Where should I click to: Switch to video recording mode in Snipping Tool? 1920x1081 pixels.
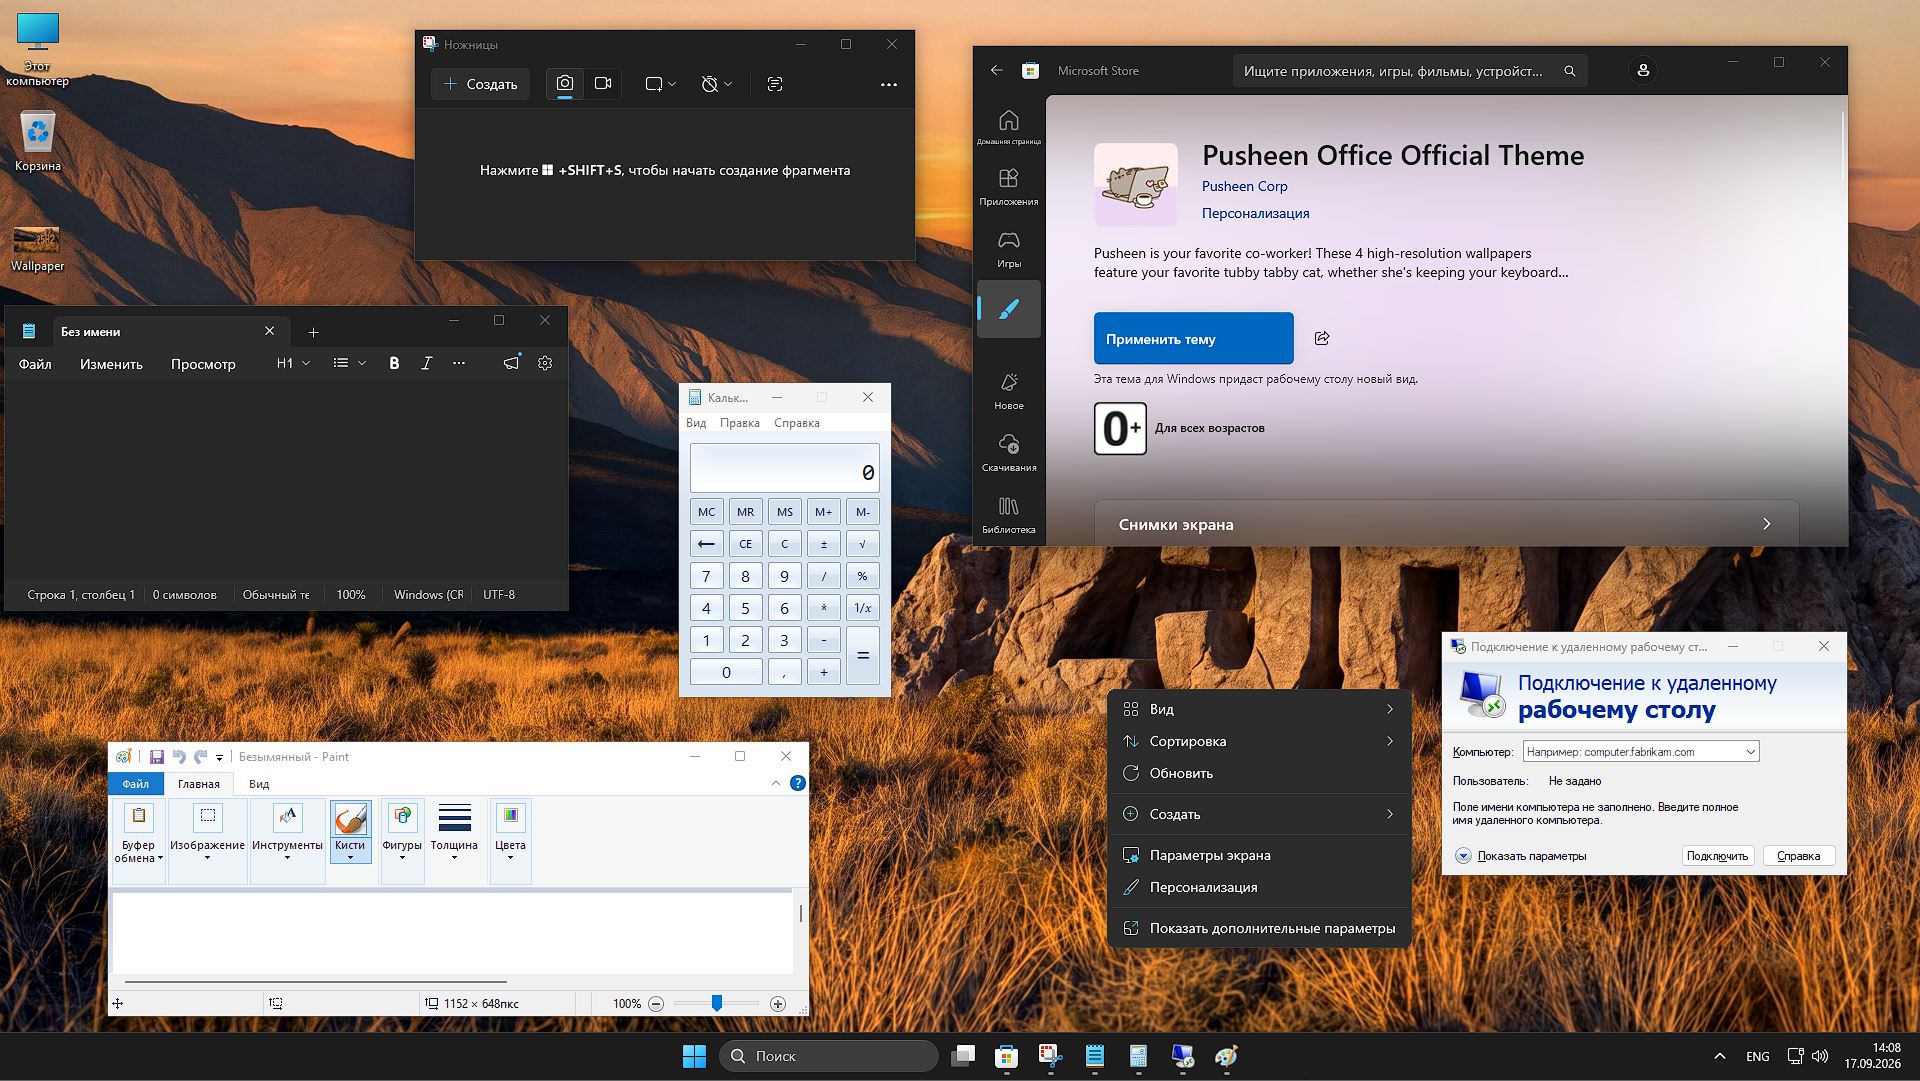tap(603, 84)
